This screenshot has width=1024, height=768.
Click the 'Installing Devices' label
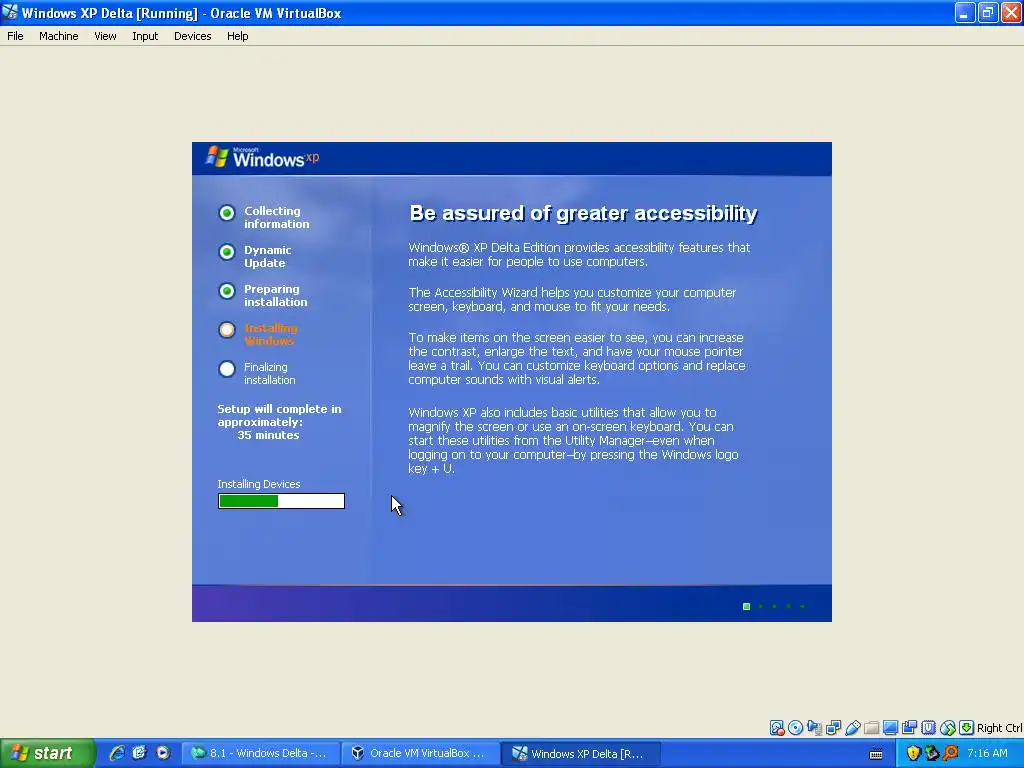(x=259, y=484)
